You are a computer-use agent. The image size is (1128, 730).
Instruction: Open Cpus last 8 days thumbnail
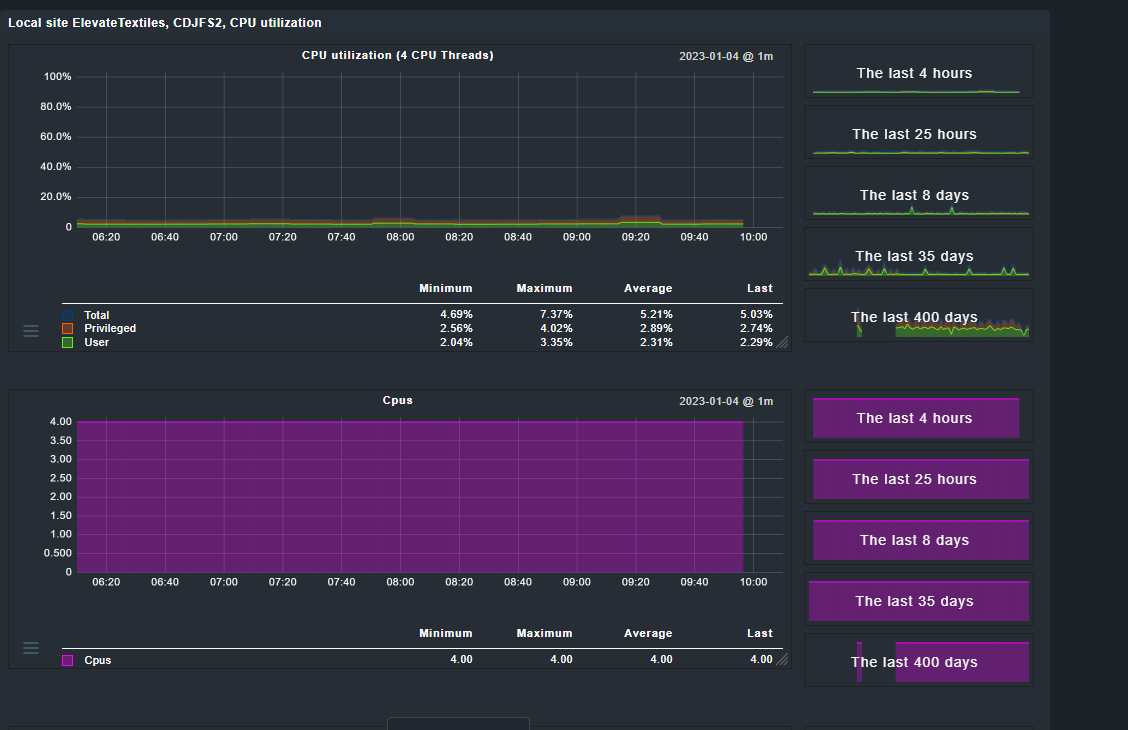(x=919, y=539)
